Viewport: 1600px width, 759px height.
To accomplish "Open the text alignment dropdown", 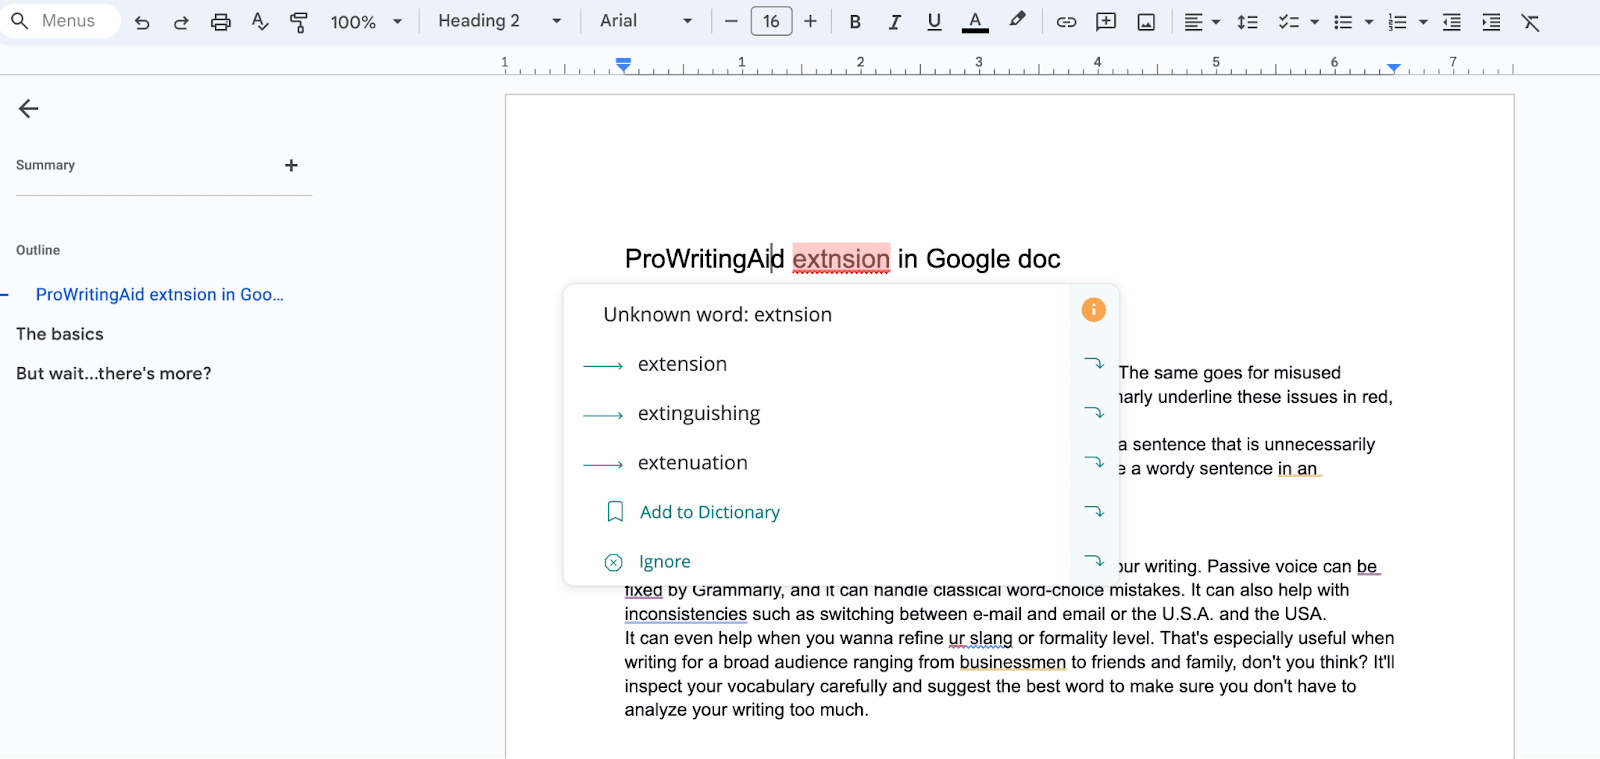I will 1202,22.
